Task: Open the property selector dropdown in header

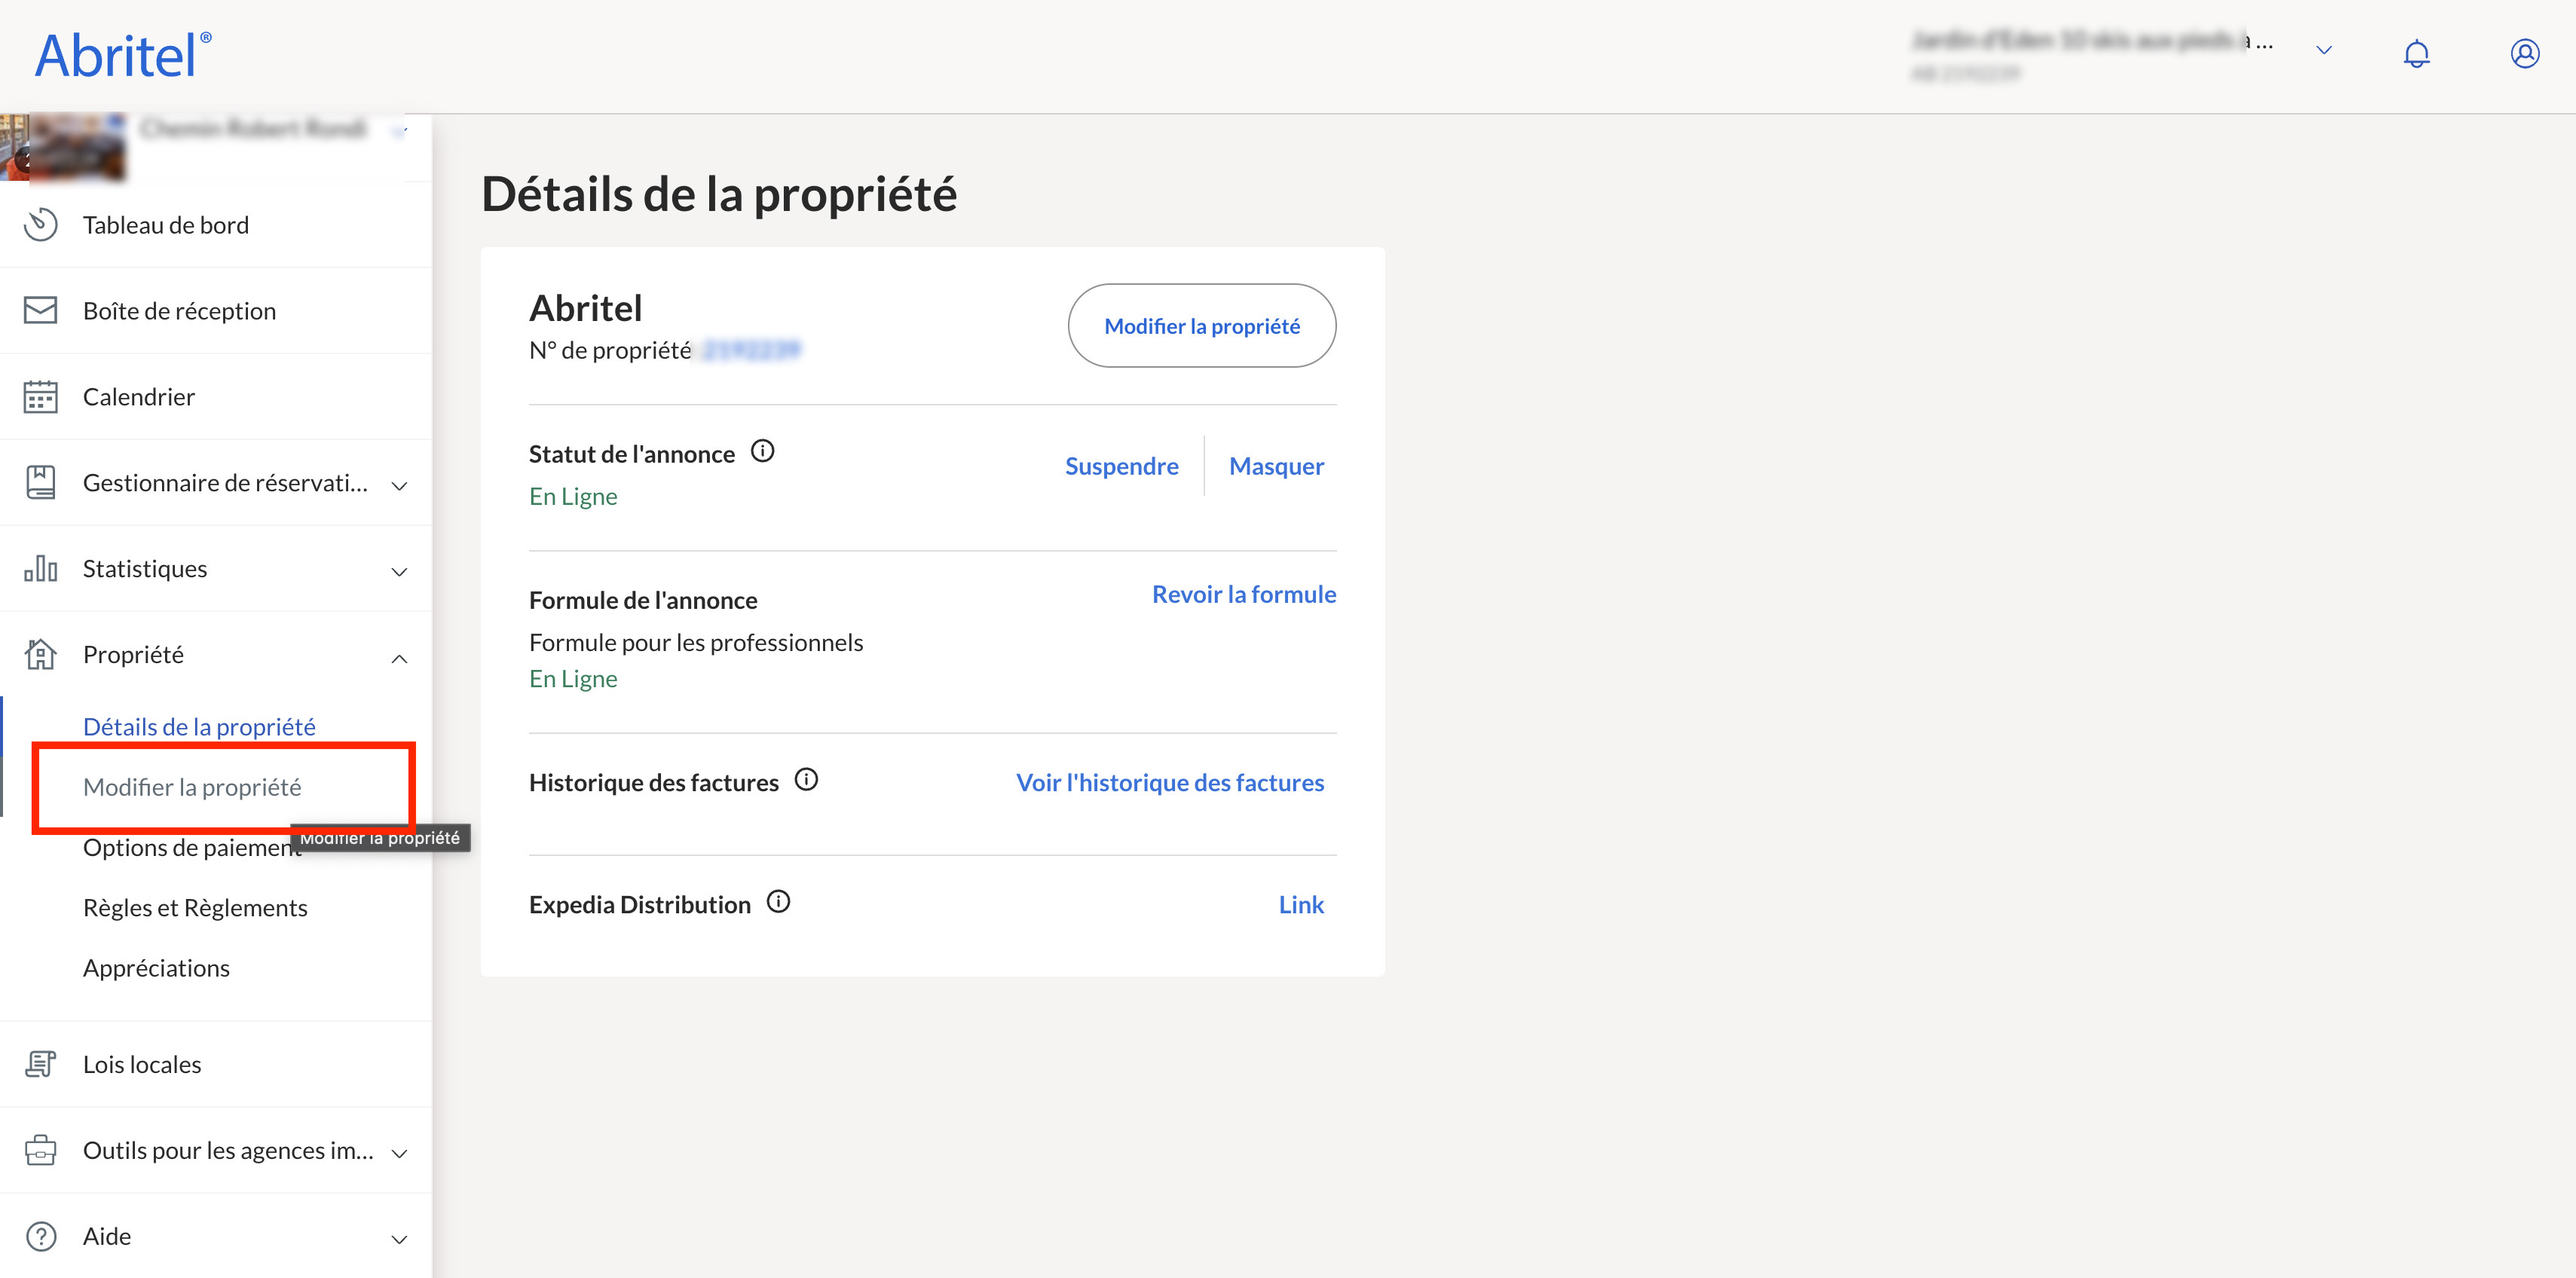Action: point(2324,50)
